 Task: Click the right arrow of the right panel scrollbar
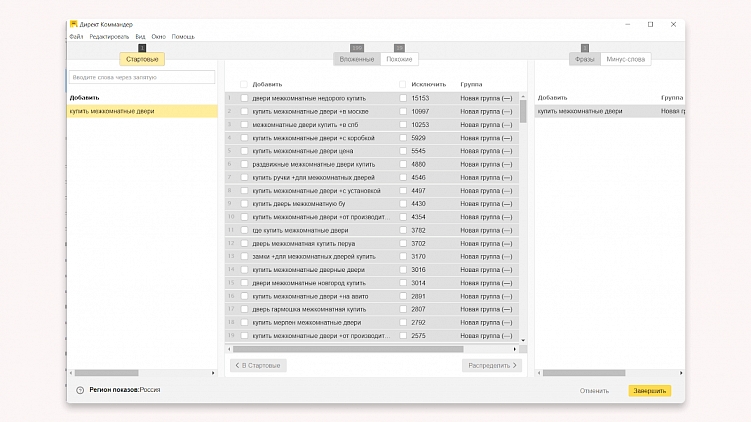pyautogui.click(x=681, y=373)
